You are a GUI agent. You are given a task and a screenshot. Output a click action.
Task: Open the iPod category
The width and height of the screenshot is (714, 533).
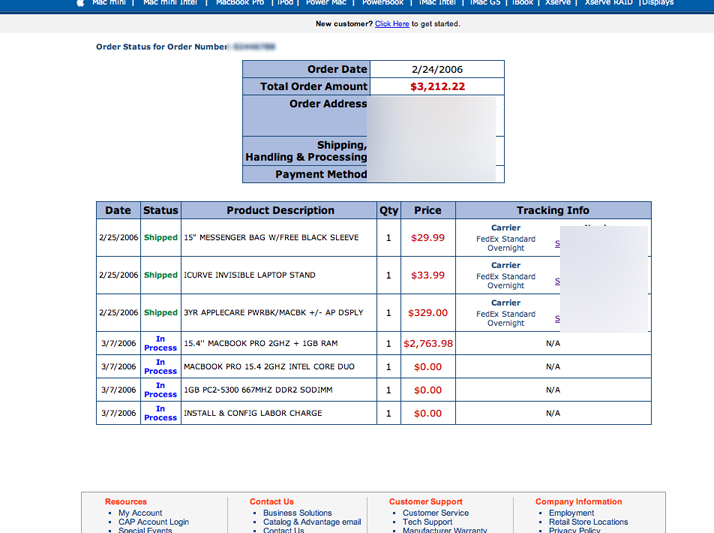285,3
